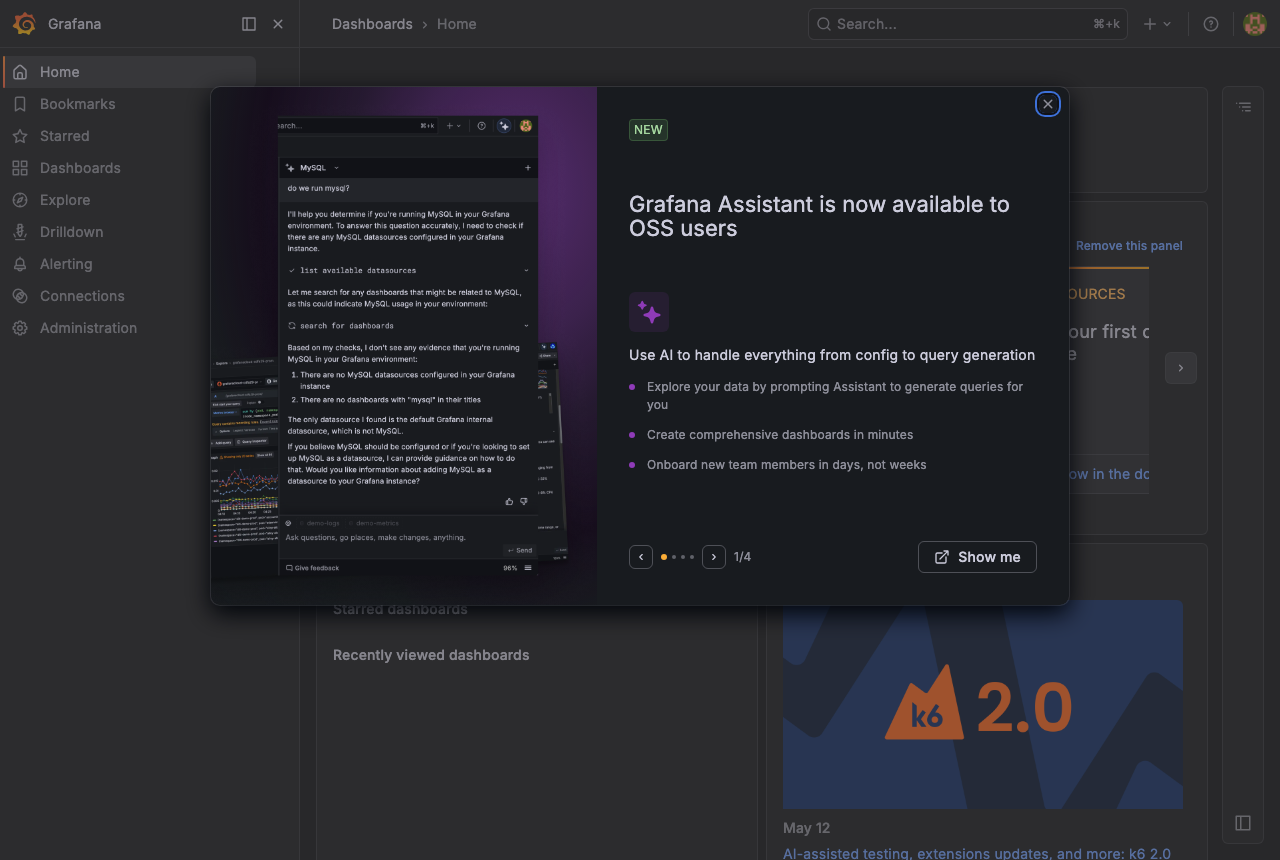Select the first orange pagination dot
Image resolution: width=1280 pixels, height=860 pixels.
point(664,557)
